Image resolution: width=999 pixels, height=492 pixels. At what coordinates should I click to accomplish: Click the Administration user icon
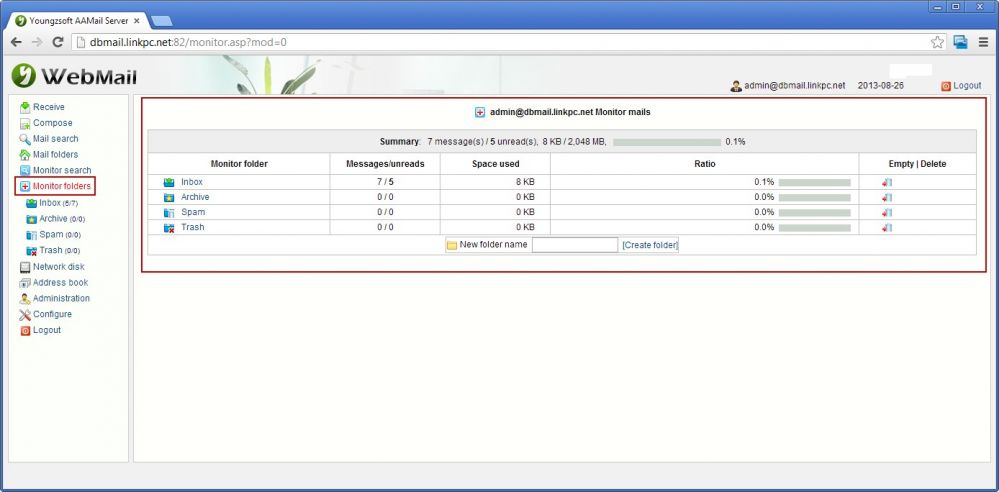pyautogui.click(x=25, y=299)
